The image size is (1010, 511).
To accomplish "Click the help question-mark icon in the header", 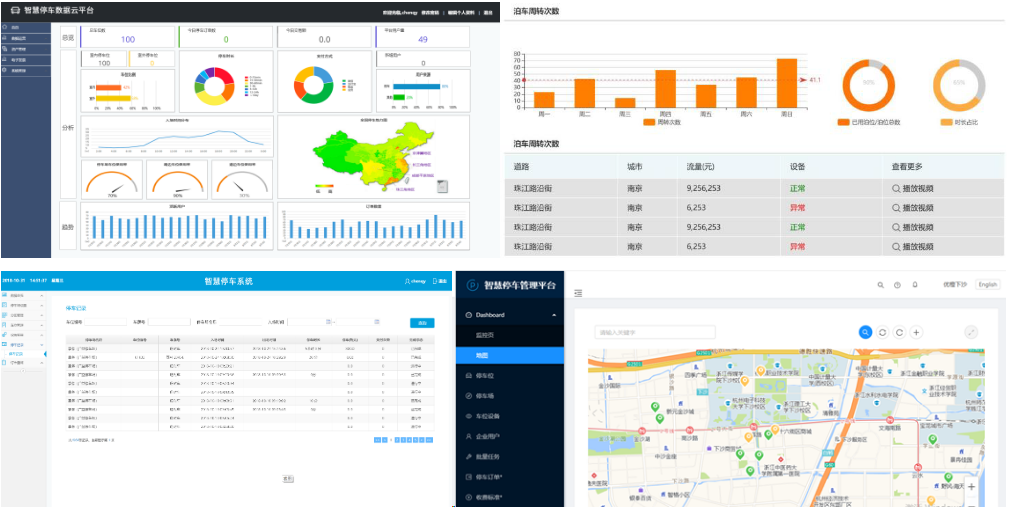I will click(897, 285).
